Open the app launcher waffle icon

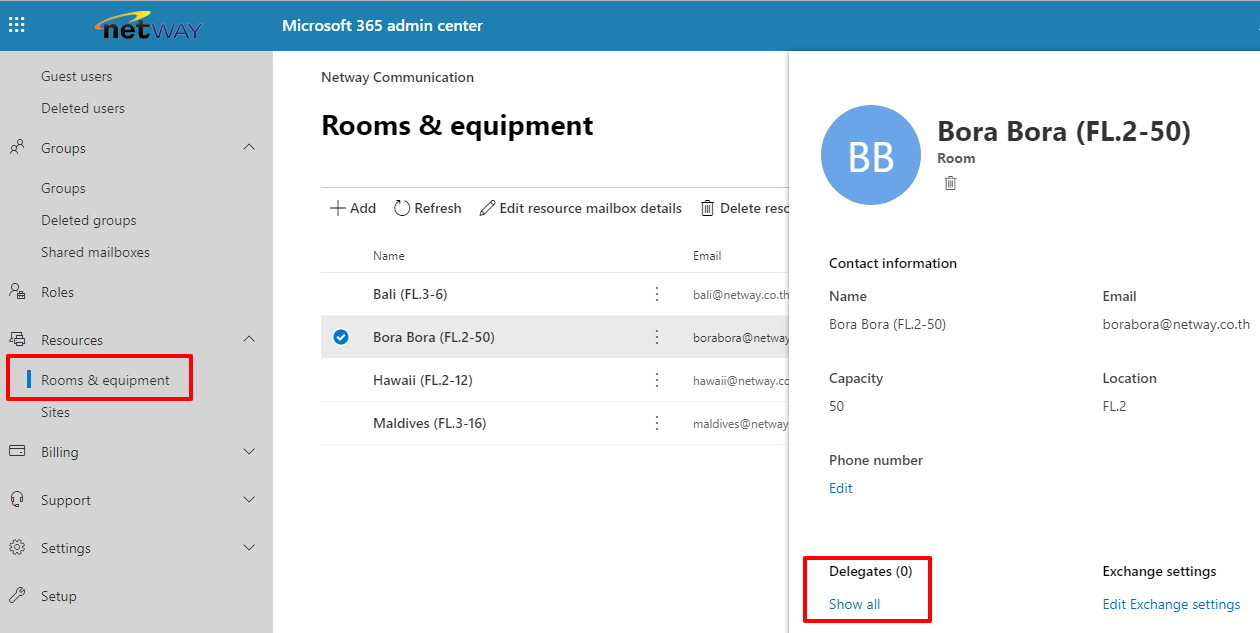pos(17,25)
